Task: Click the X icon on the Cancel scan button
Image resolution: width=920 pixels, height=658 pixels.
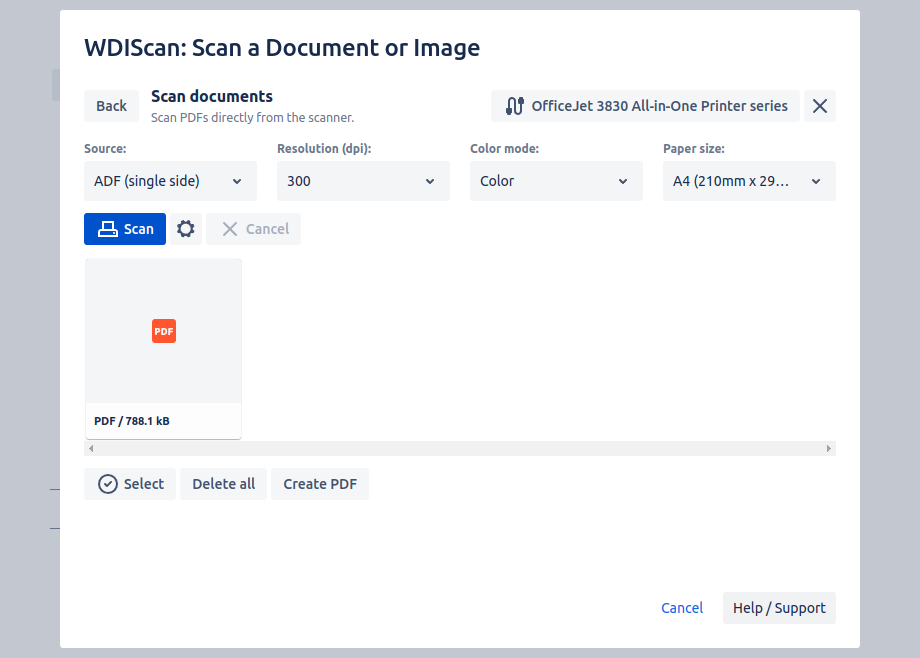Action: tap(230, 229)
